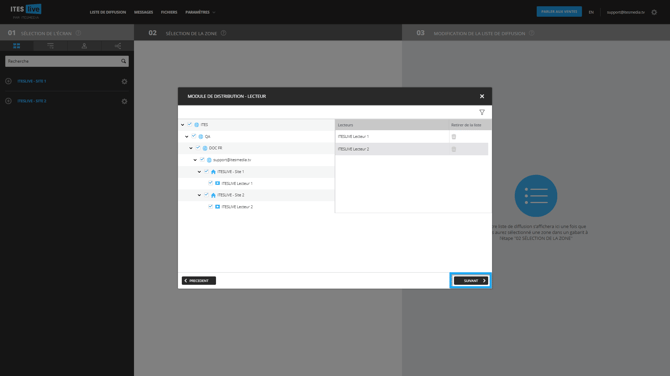Toggle the ITES root node checkbox
The image size is (670, 376).
click(x=190, y=124)
